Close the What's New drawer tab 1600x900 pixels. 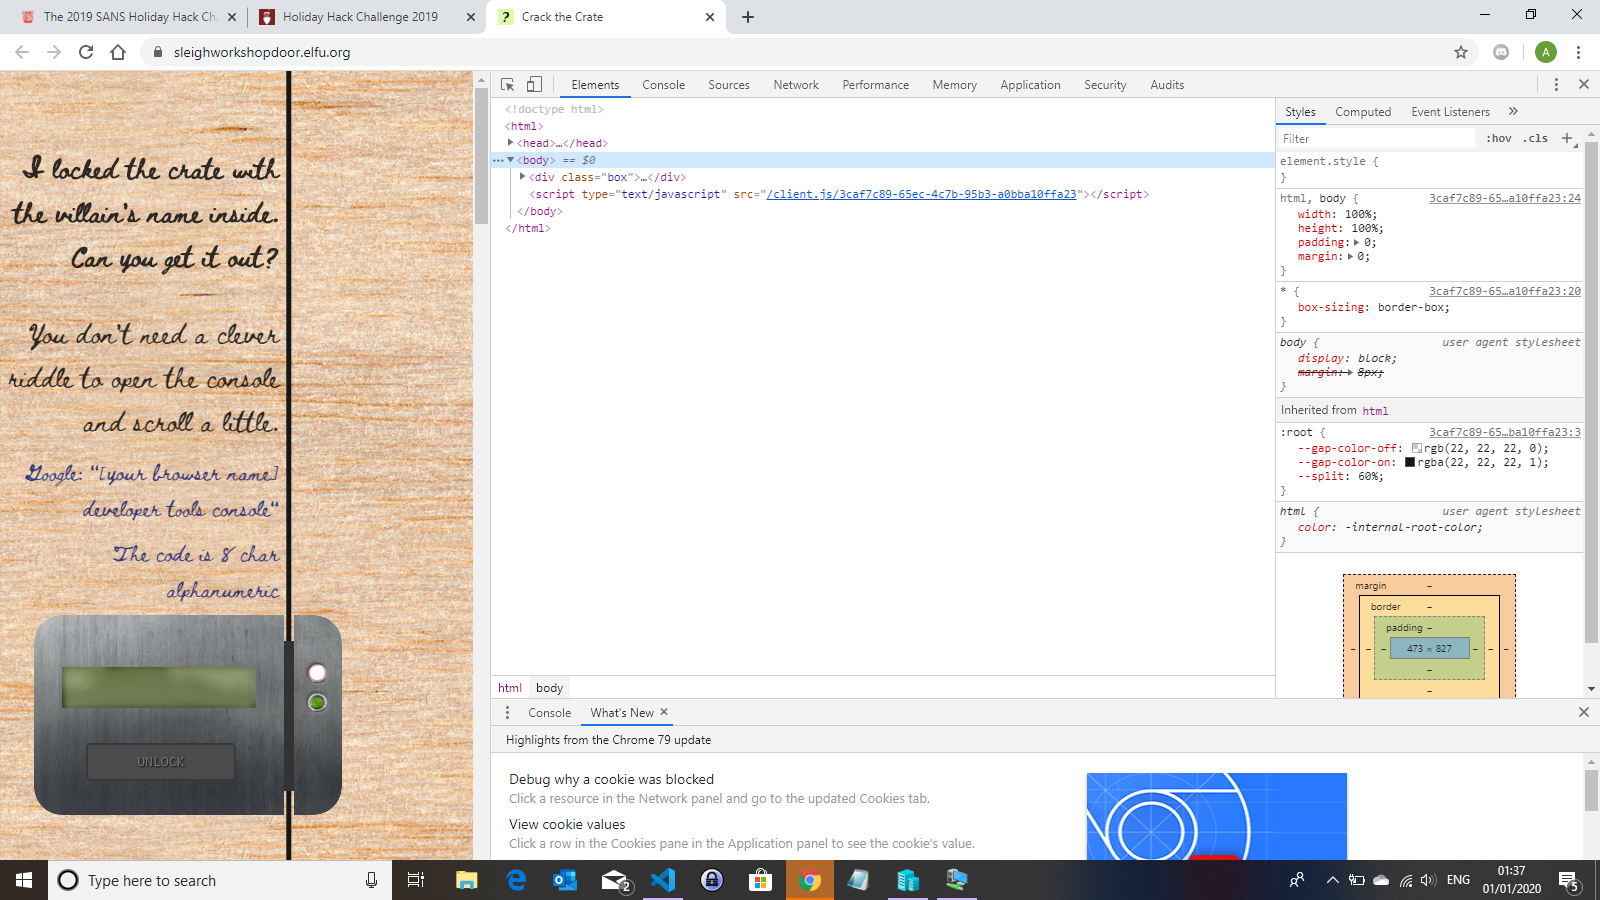click(664, 712)
